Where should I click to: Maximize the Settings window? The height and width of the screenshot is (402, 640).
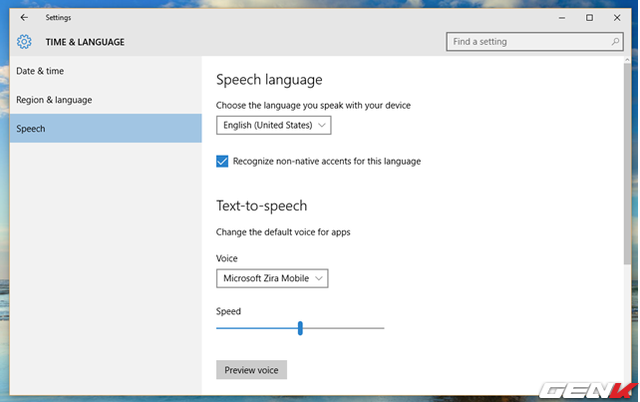[589, 18]
